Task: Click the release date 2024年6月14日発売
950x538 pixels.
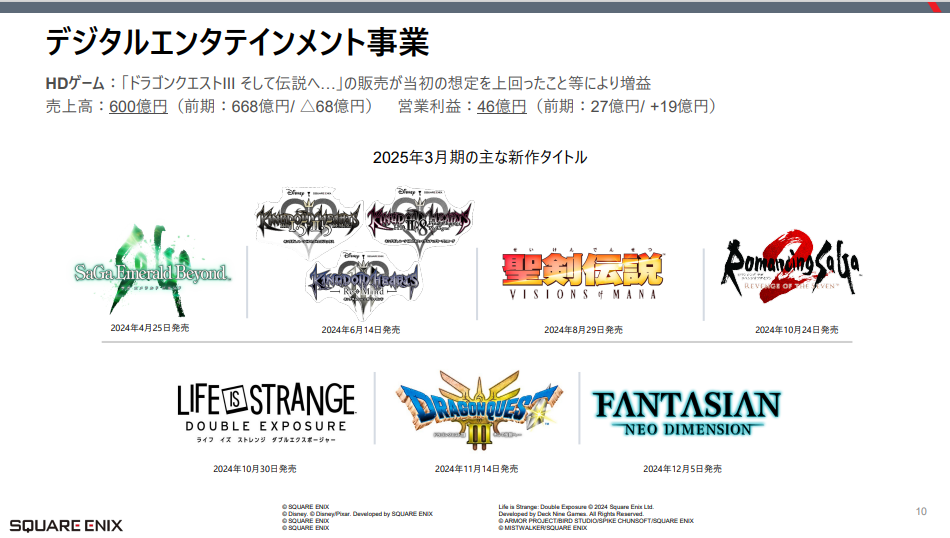Action: 360,330
